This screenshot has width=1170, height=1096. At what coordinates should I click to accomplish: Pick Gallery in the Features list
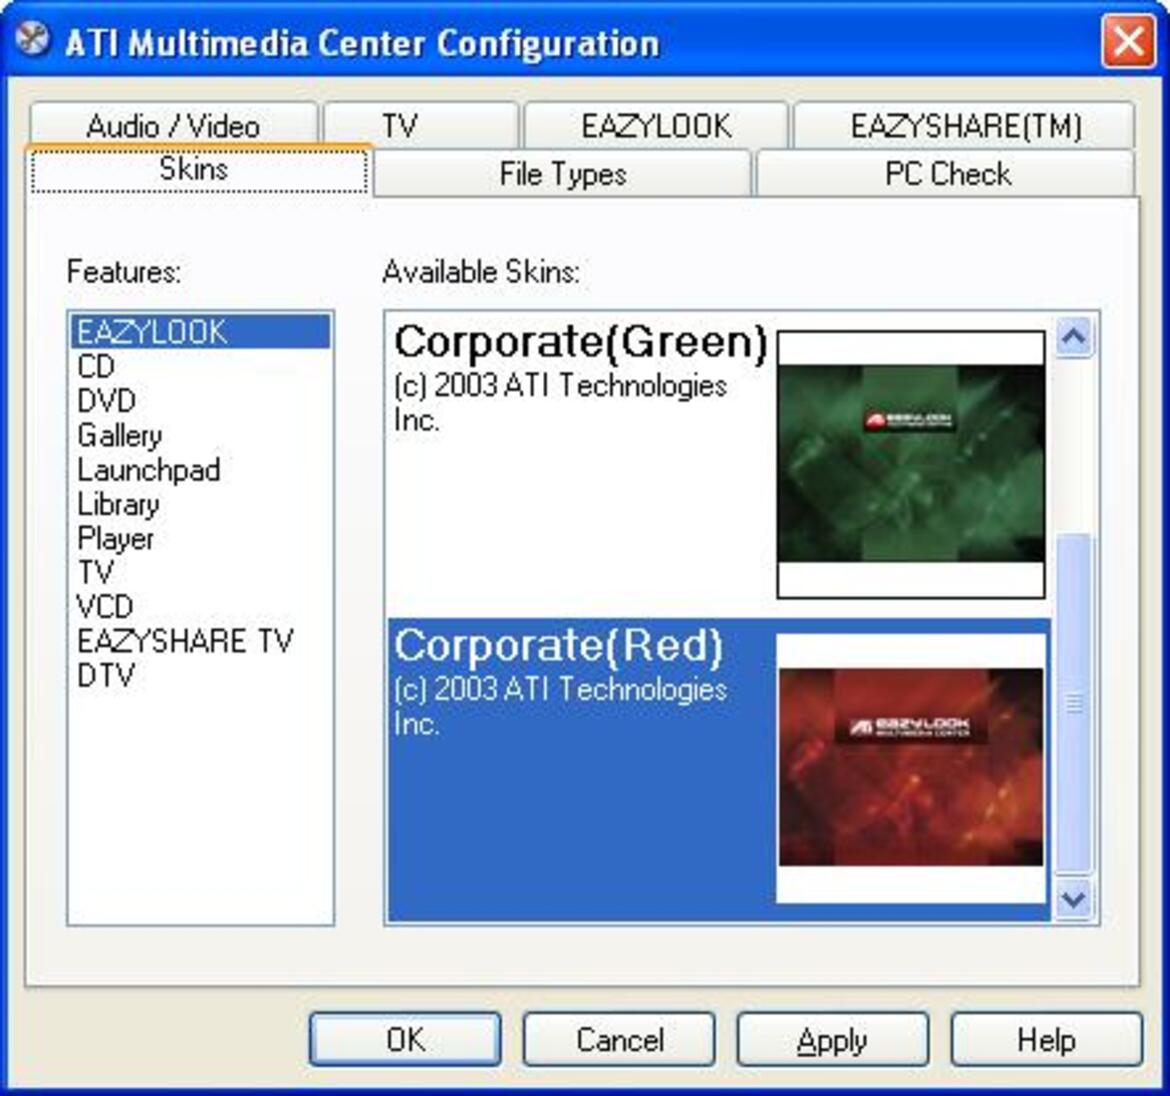(x=200, y=435)
